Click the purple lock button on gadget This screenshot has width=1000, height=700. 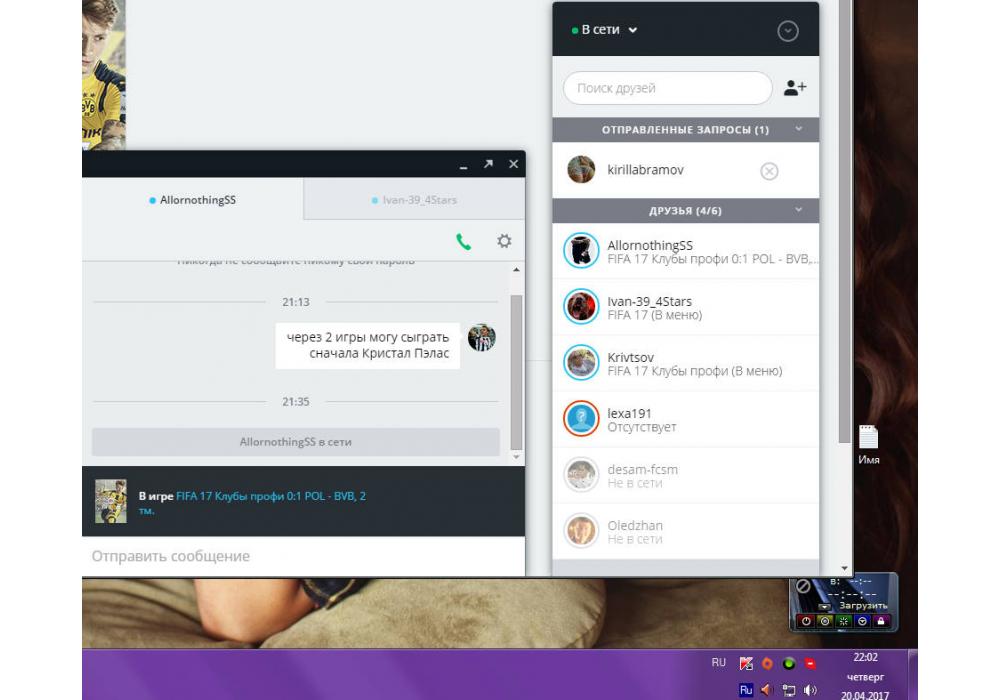coord(881,621)
